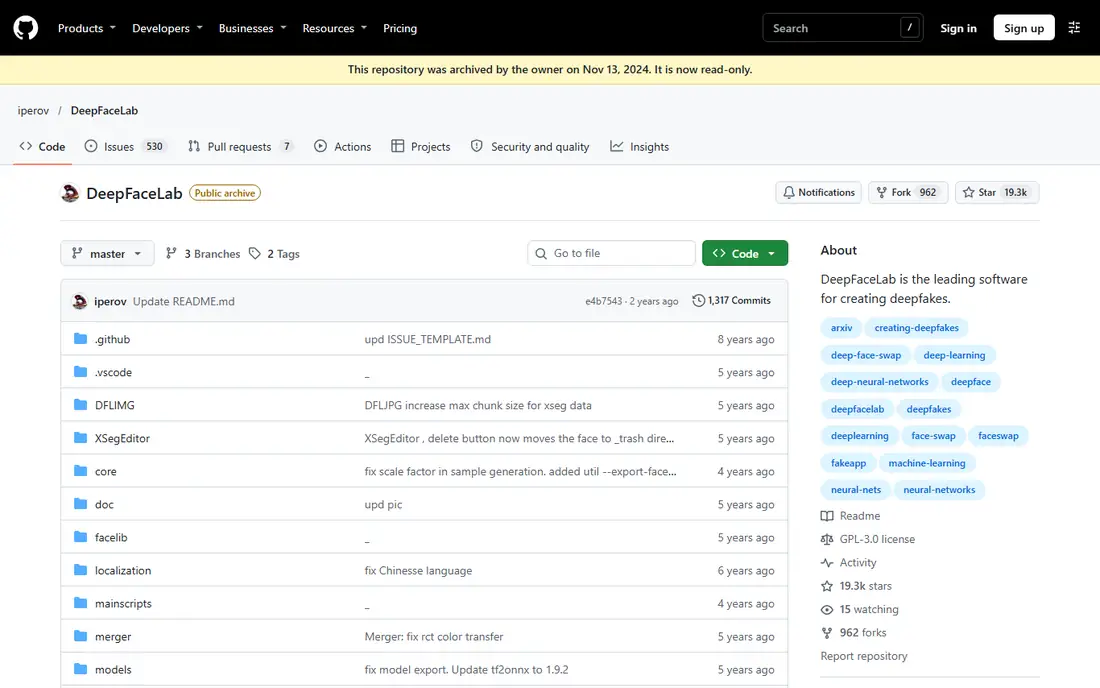Screen dimensions: 1100x688
Task: Open the Security and quality tab
Action: (530, 147)
